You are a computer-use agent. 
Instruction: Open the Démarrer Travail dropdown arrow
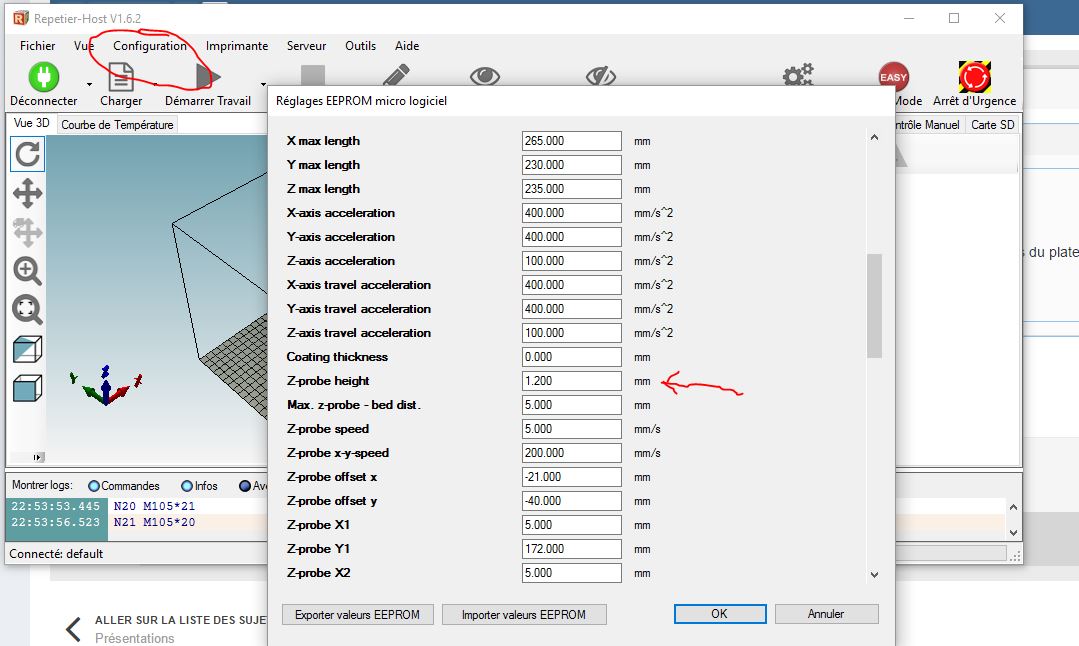click(263, 85)
